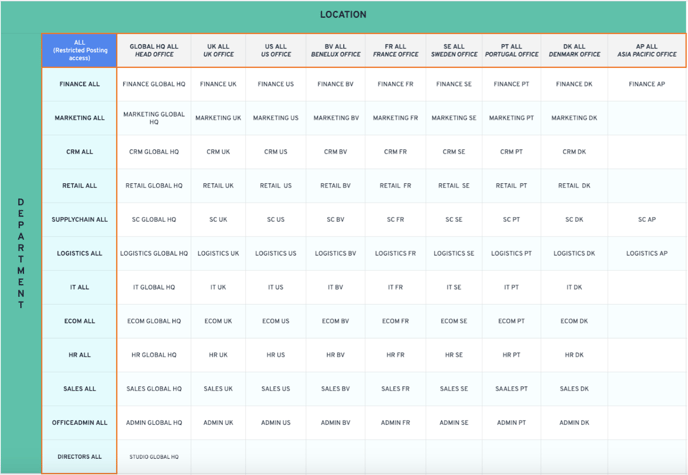Select the RETAIL BV cell
The width and height of the screenshot is (688, 475).
(334, 186)
